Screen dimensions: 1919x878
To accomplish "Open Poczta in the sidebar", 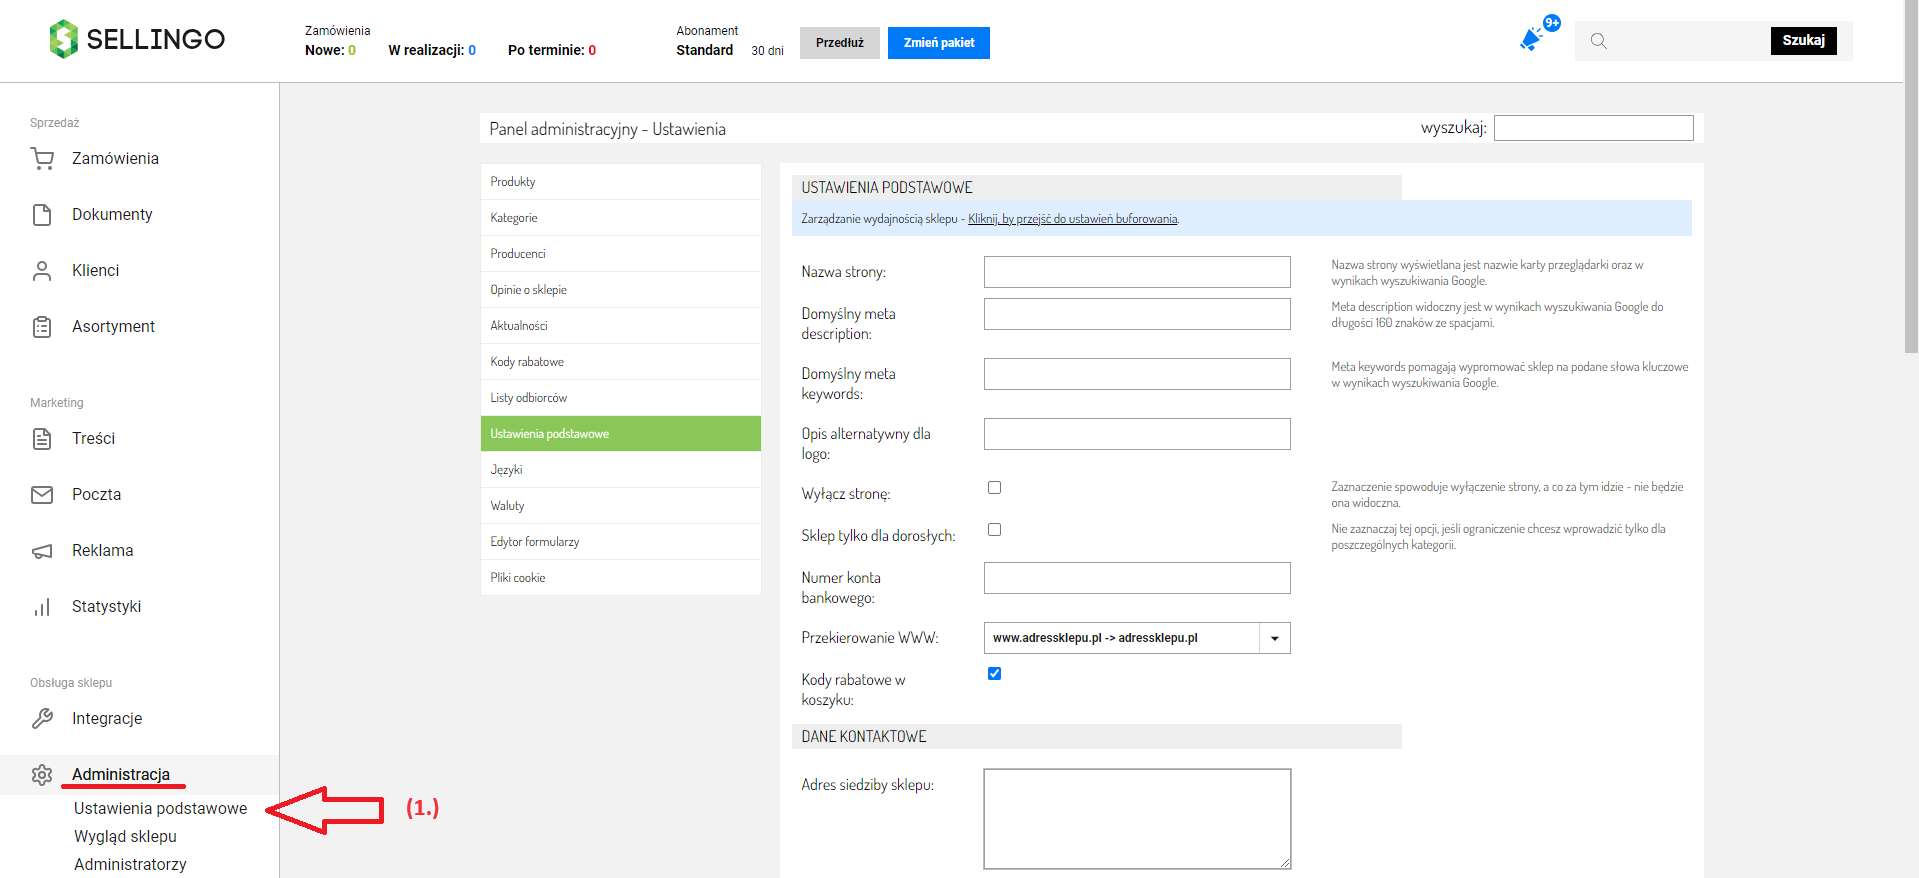I will 96,494.
